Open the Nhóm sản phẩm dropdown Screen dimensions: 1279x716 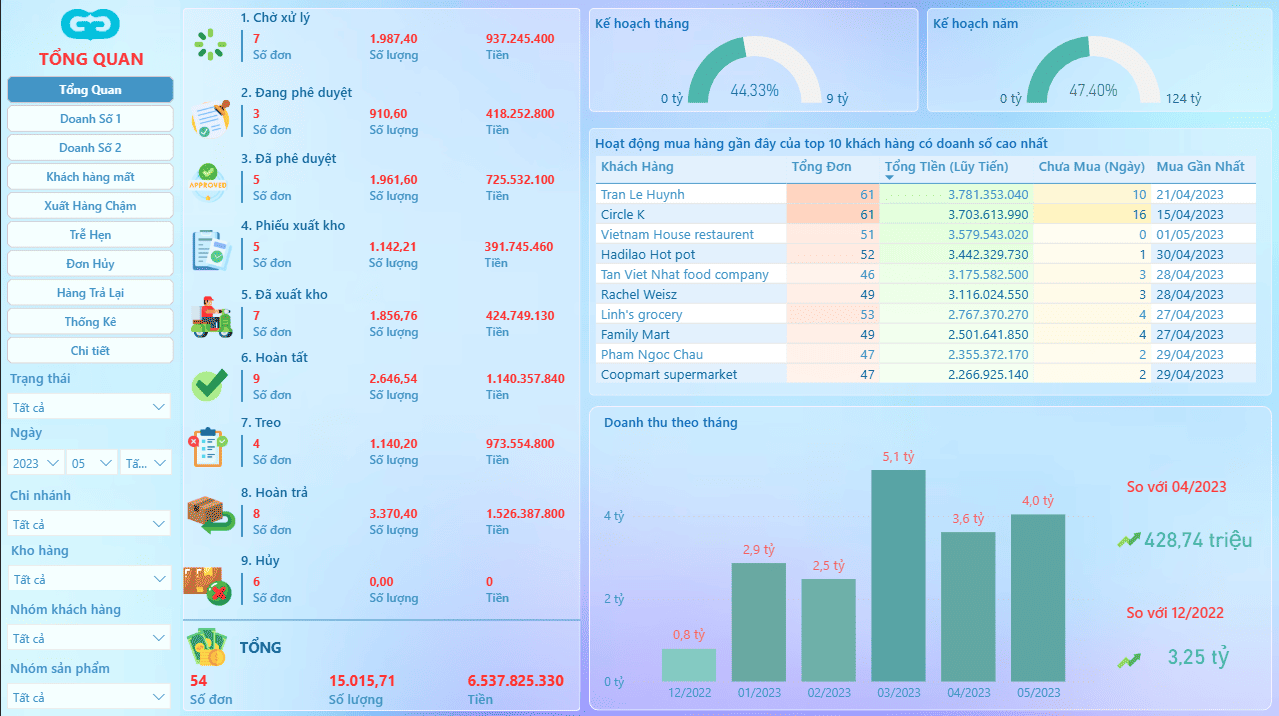[89, 697]
